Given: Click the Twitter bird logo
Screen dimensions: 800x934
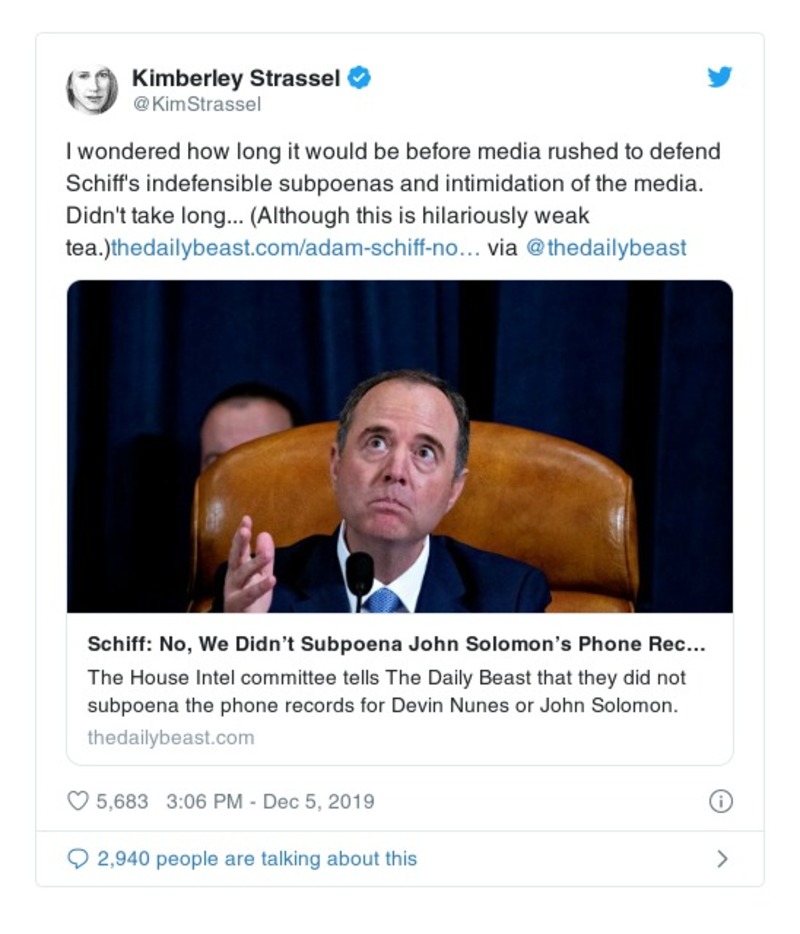Looking at the screenshot, I should [x=720, y=77].
